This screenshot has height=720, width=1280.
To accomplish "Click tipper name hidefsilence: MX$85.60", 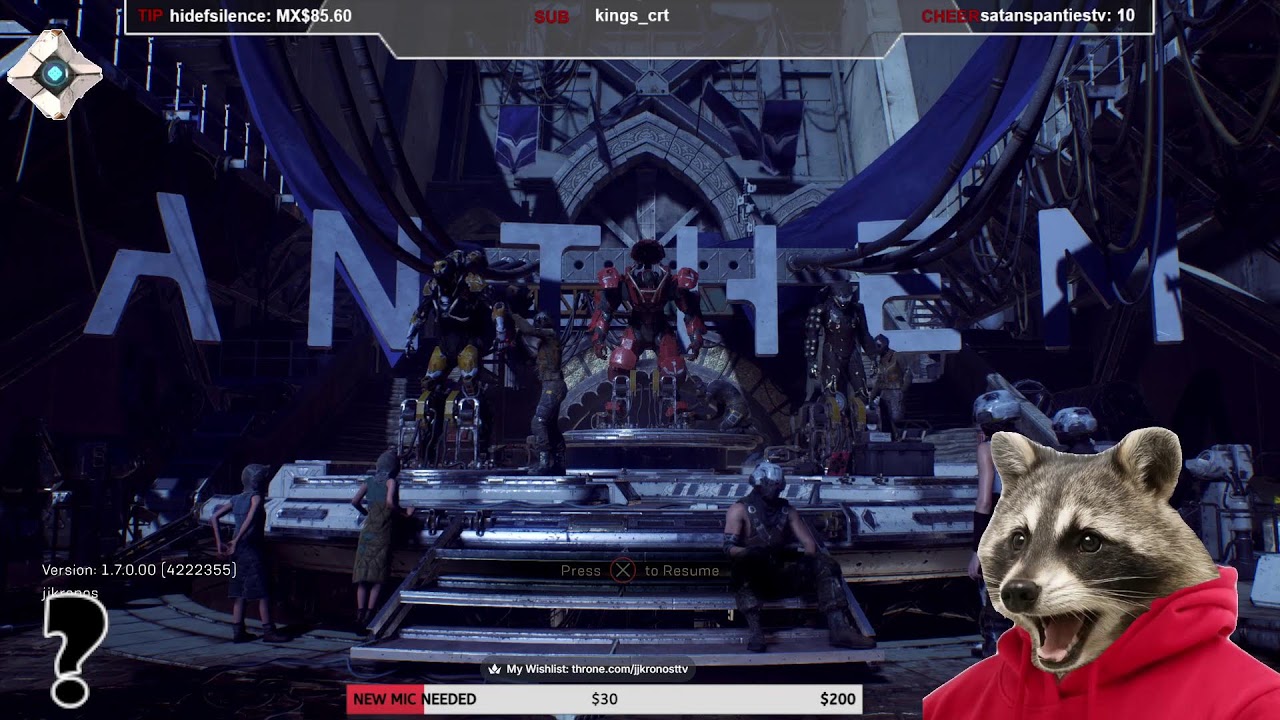I will coord(260,16).
